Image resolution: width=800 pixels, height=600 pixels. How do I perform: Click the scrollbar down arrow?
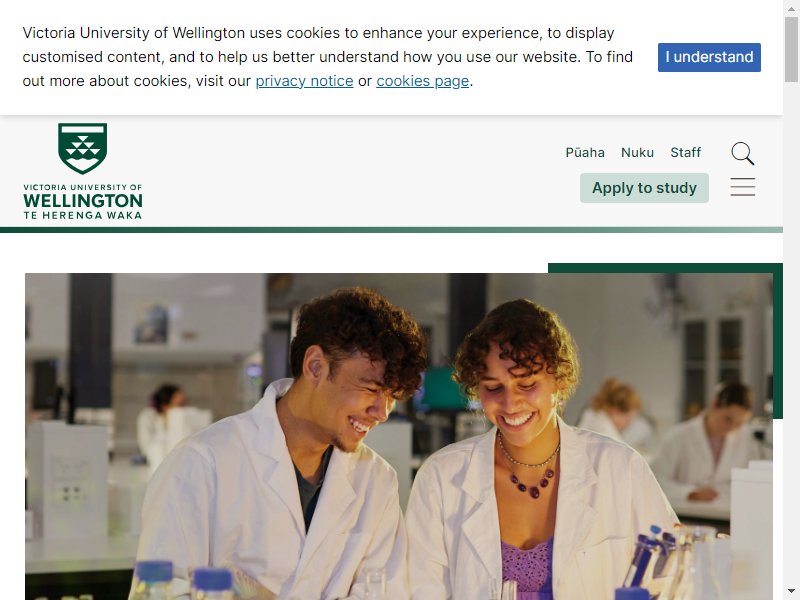tap(792, 592)
